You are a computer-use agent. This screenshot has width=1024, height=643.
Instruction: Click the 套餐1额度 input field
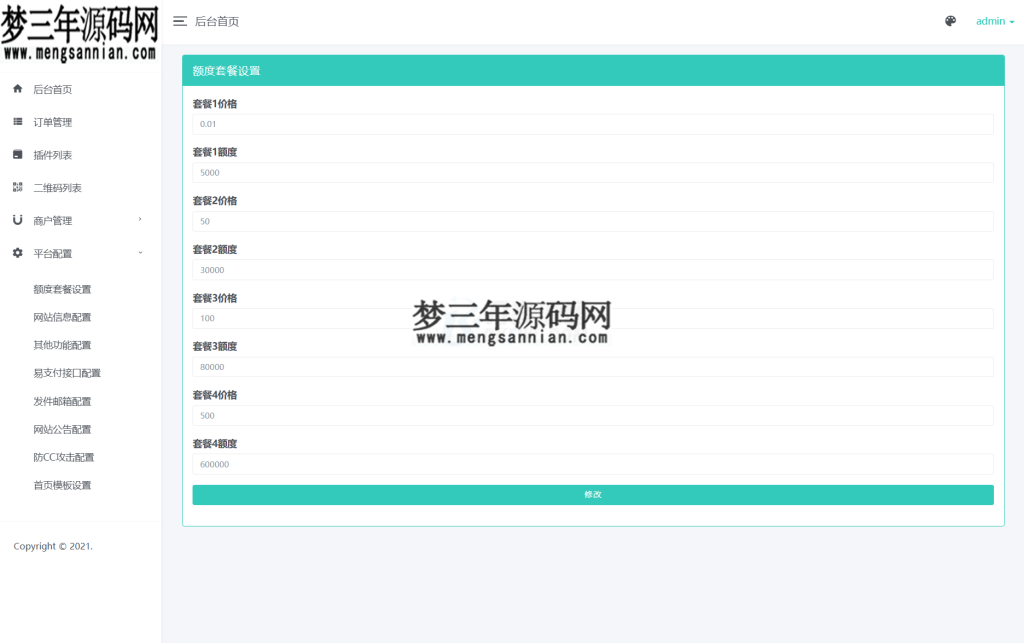(593, 172)
